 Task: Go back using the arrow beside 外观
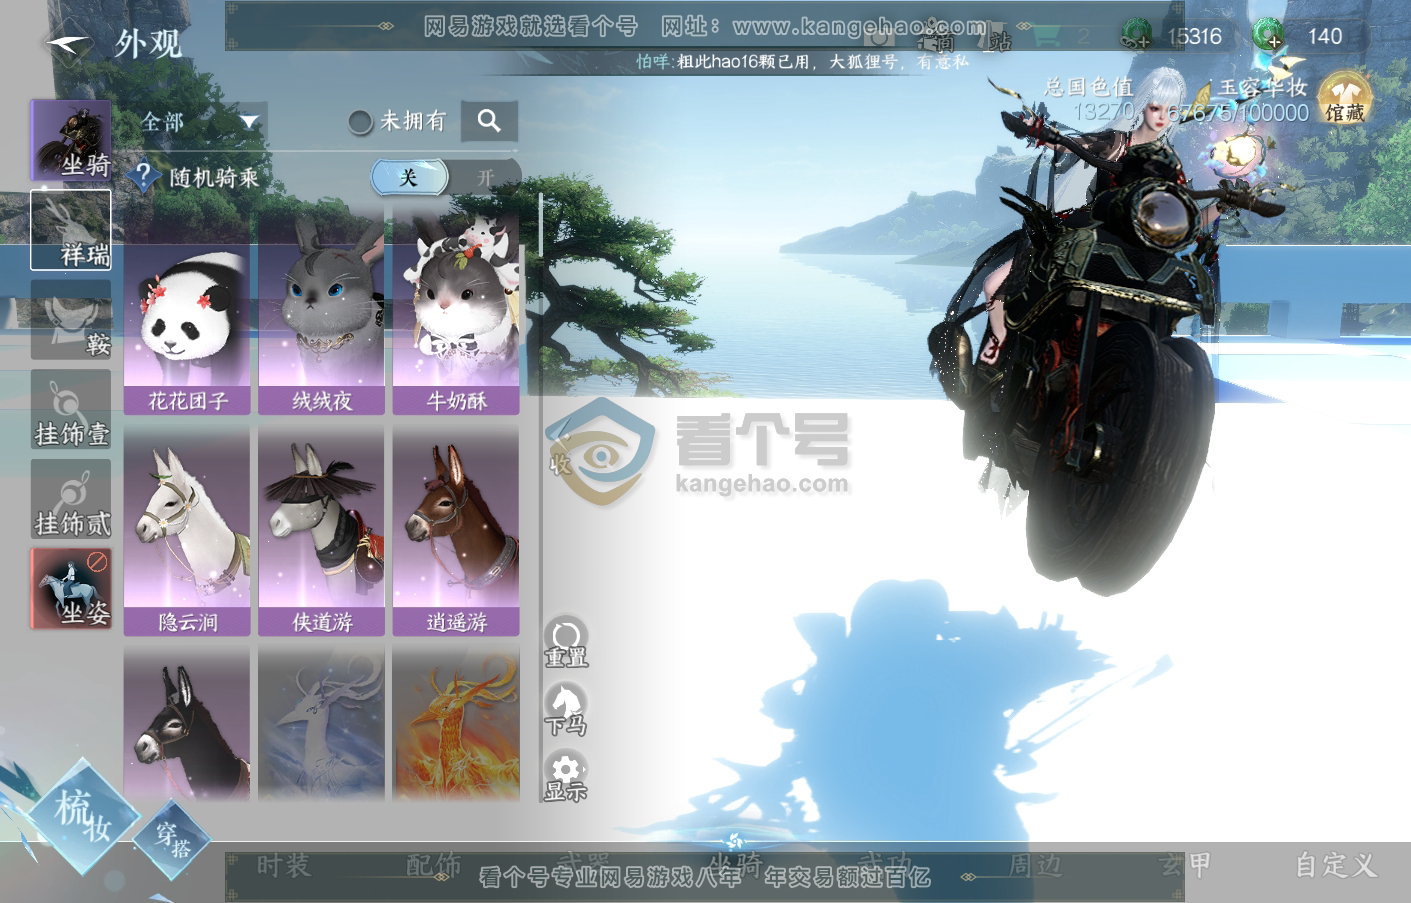click(x=66, y=44)
